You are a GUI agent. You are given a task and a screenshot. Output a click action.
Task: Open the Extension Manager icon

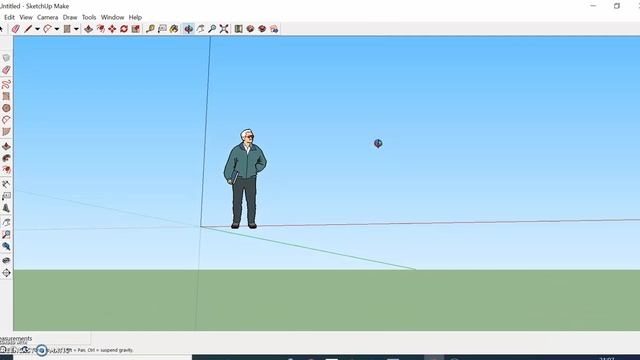point(274,29)
